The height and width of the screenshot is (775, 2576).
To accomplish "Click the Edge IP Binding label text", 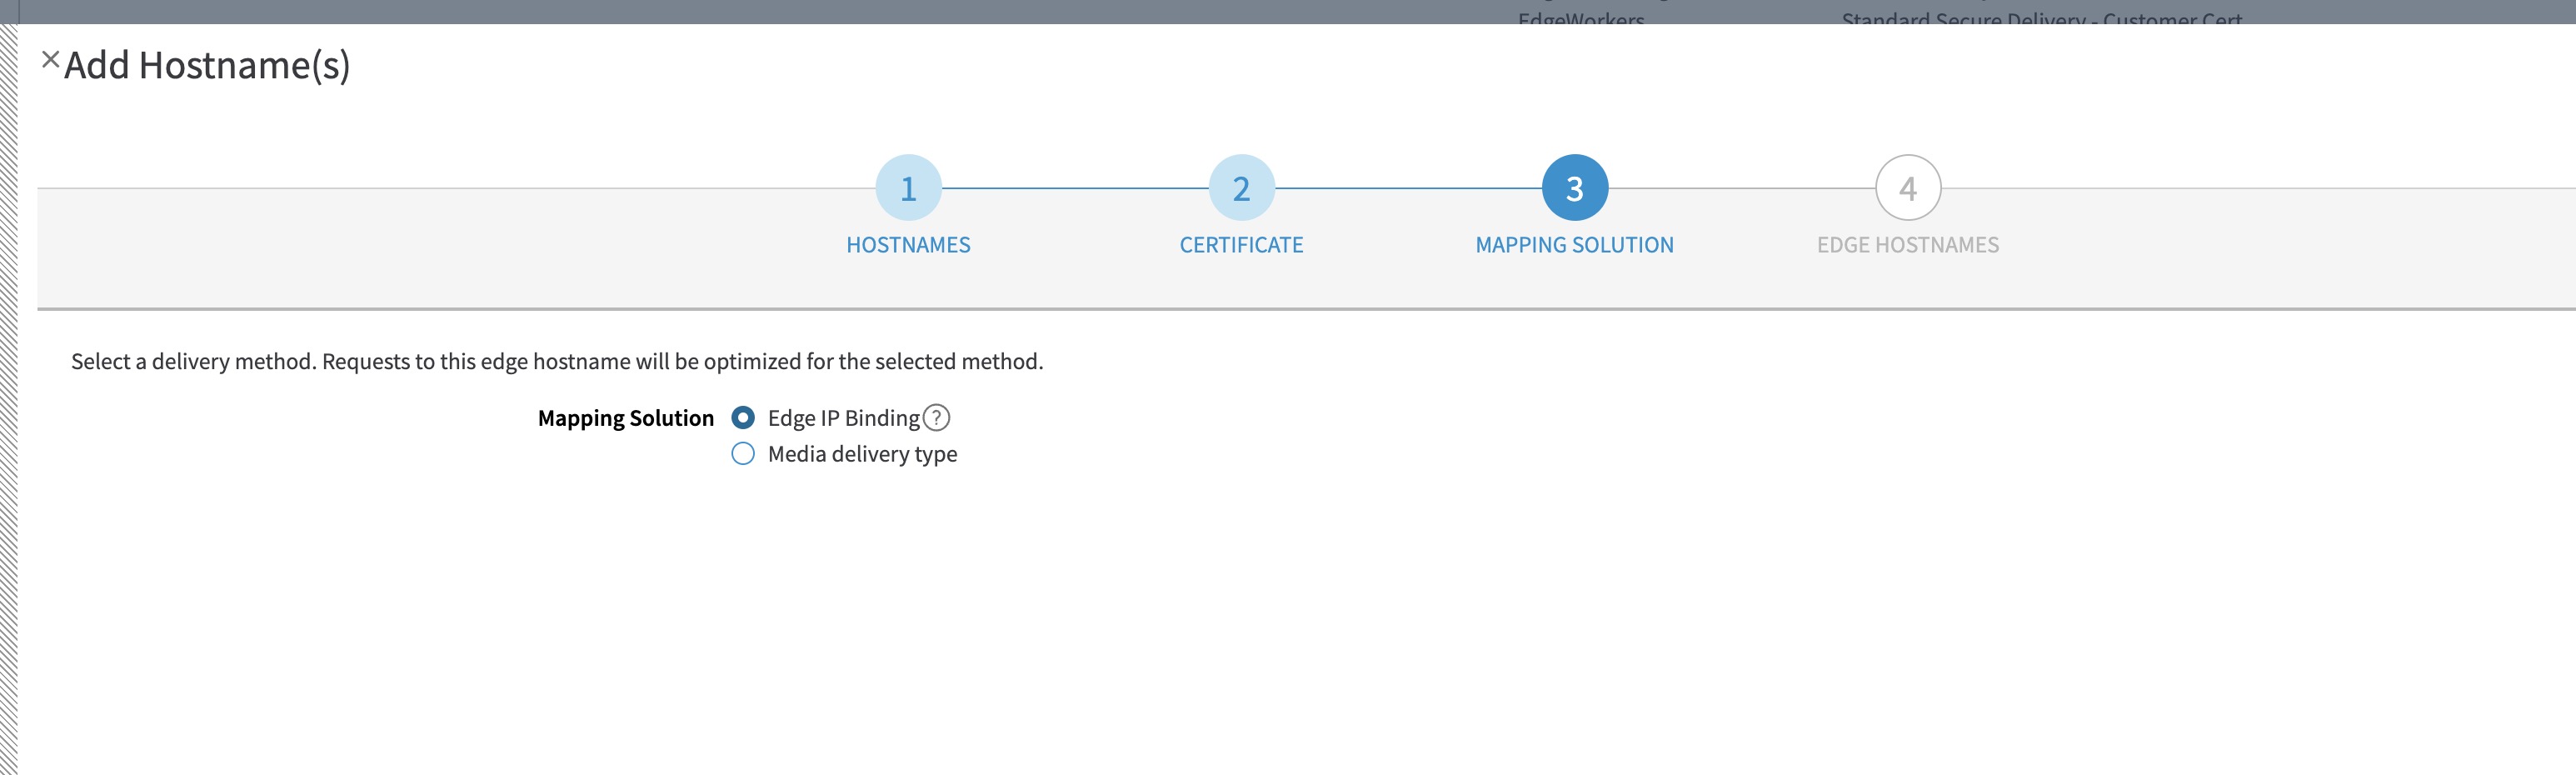I will (843, 418).
